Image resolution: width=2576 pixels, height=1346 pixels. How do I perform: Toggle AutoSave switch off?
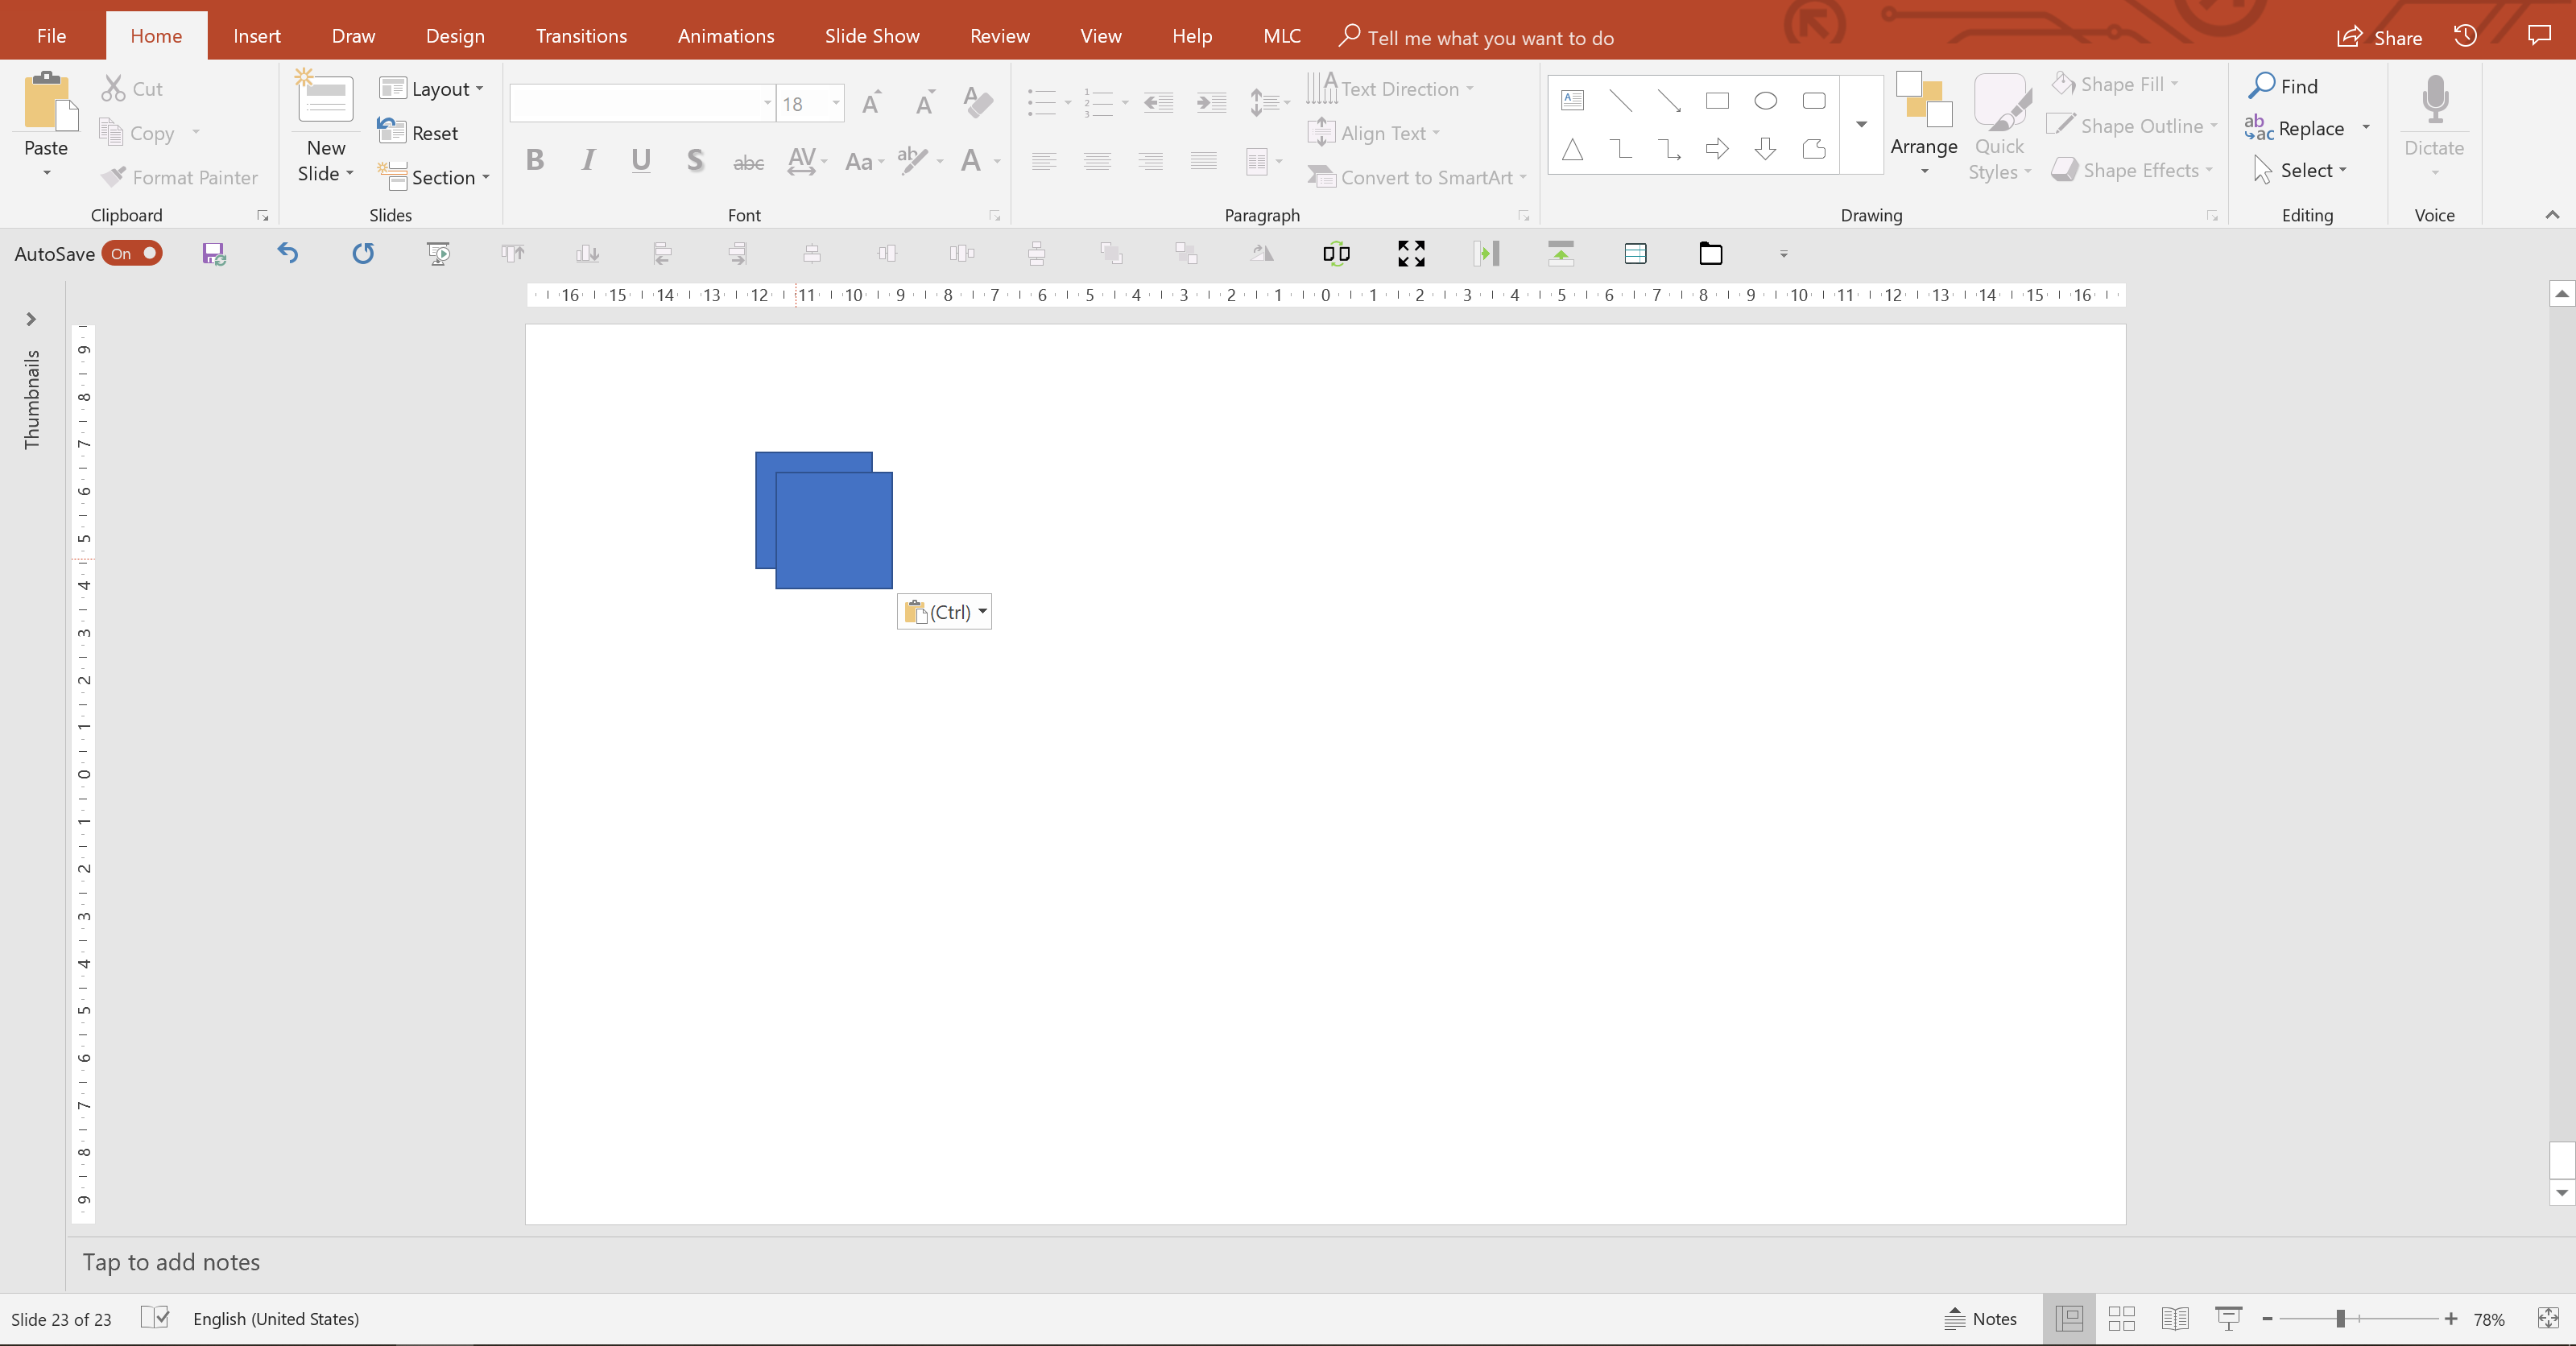132,254
